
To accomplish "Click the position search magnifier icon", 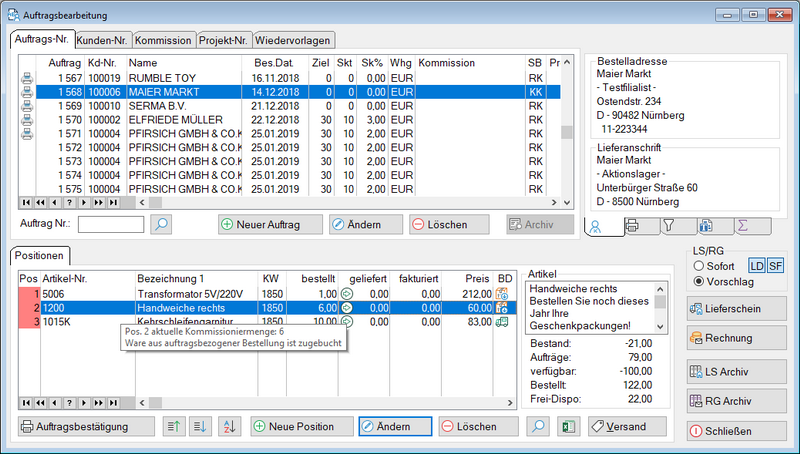I will click(538, 427).
